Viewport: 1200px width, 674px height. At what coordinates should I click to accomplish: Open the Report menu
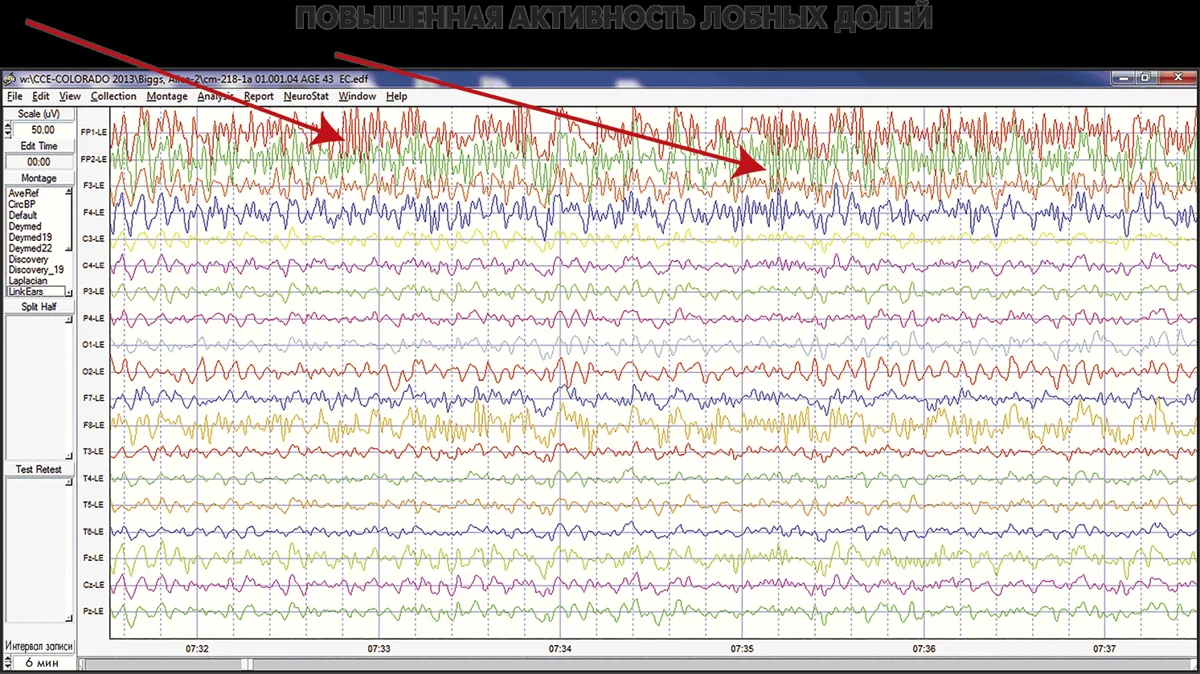pyautogui.click(x=258, y=96)
